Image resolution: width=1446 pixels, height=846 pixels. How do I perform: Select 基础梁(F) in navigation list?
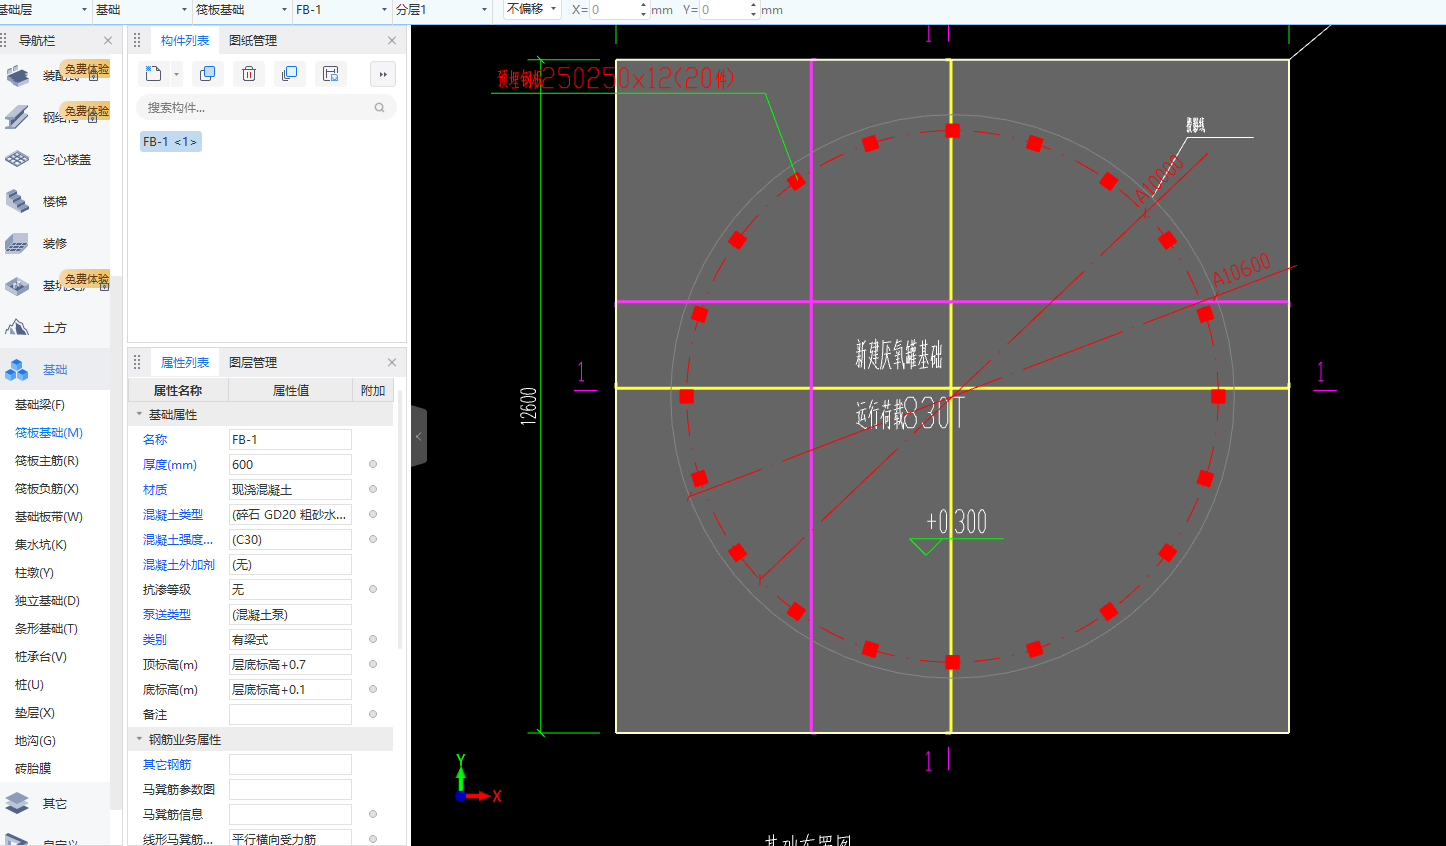(x=40, y=405)
